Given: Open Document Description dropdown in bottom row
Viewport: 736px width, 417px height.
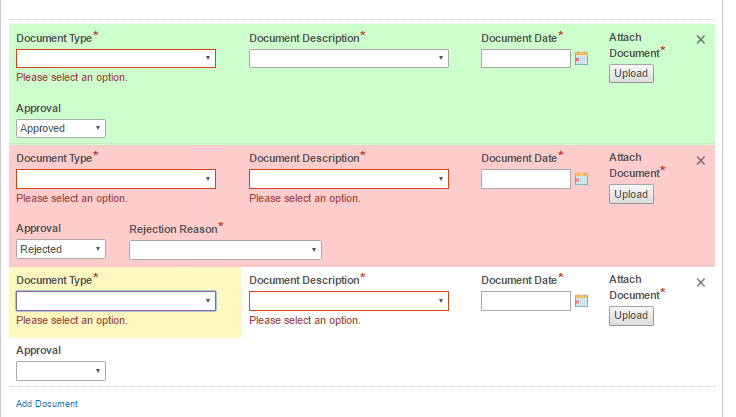Looking at the screenshot, I should [349, 301].
